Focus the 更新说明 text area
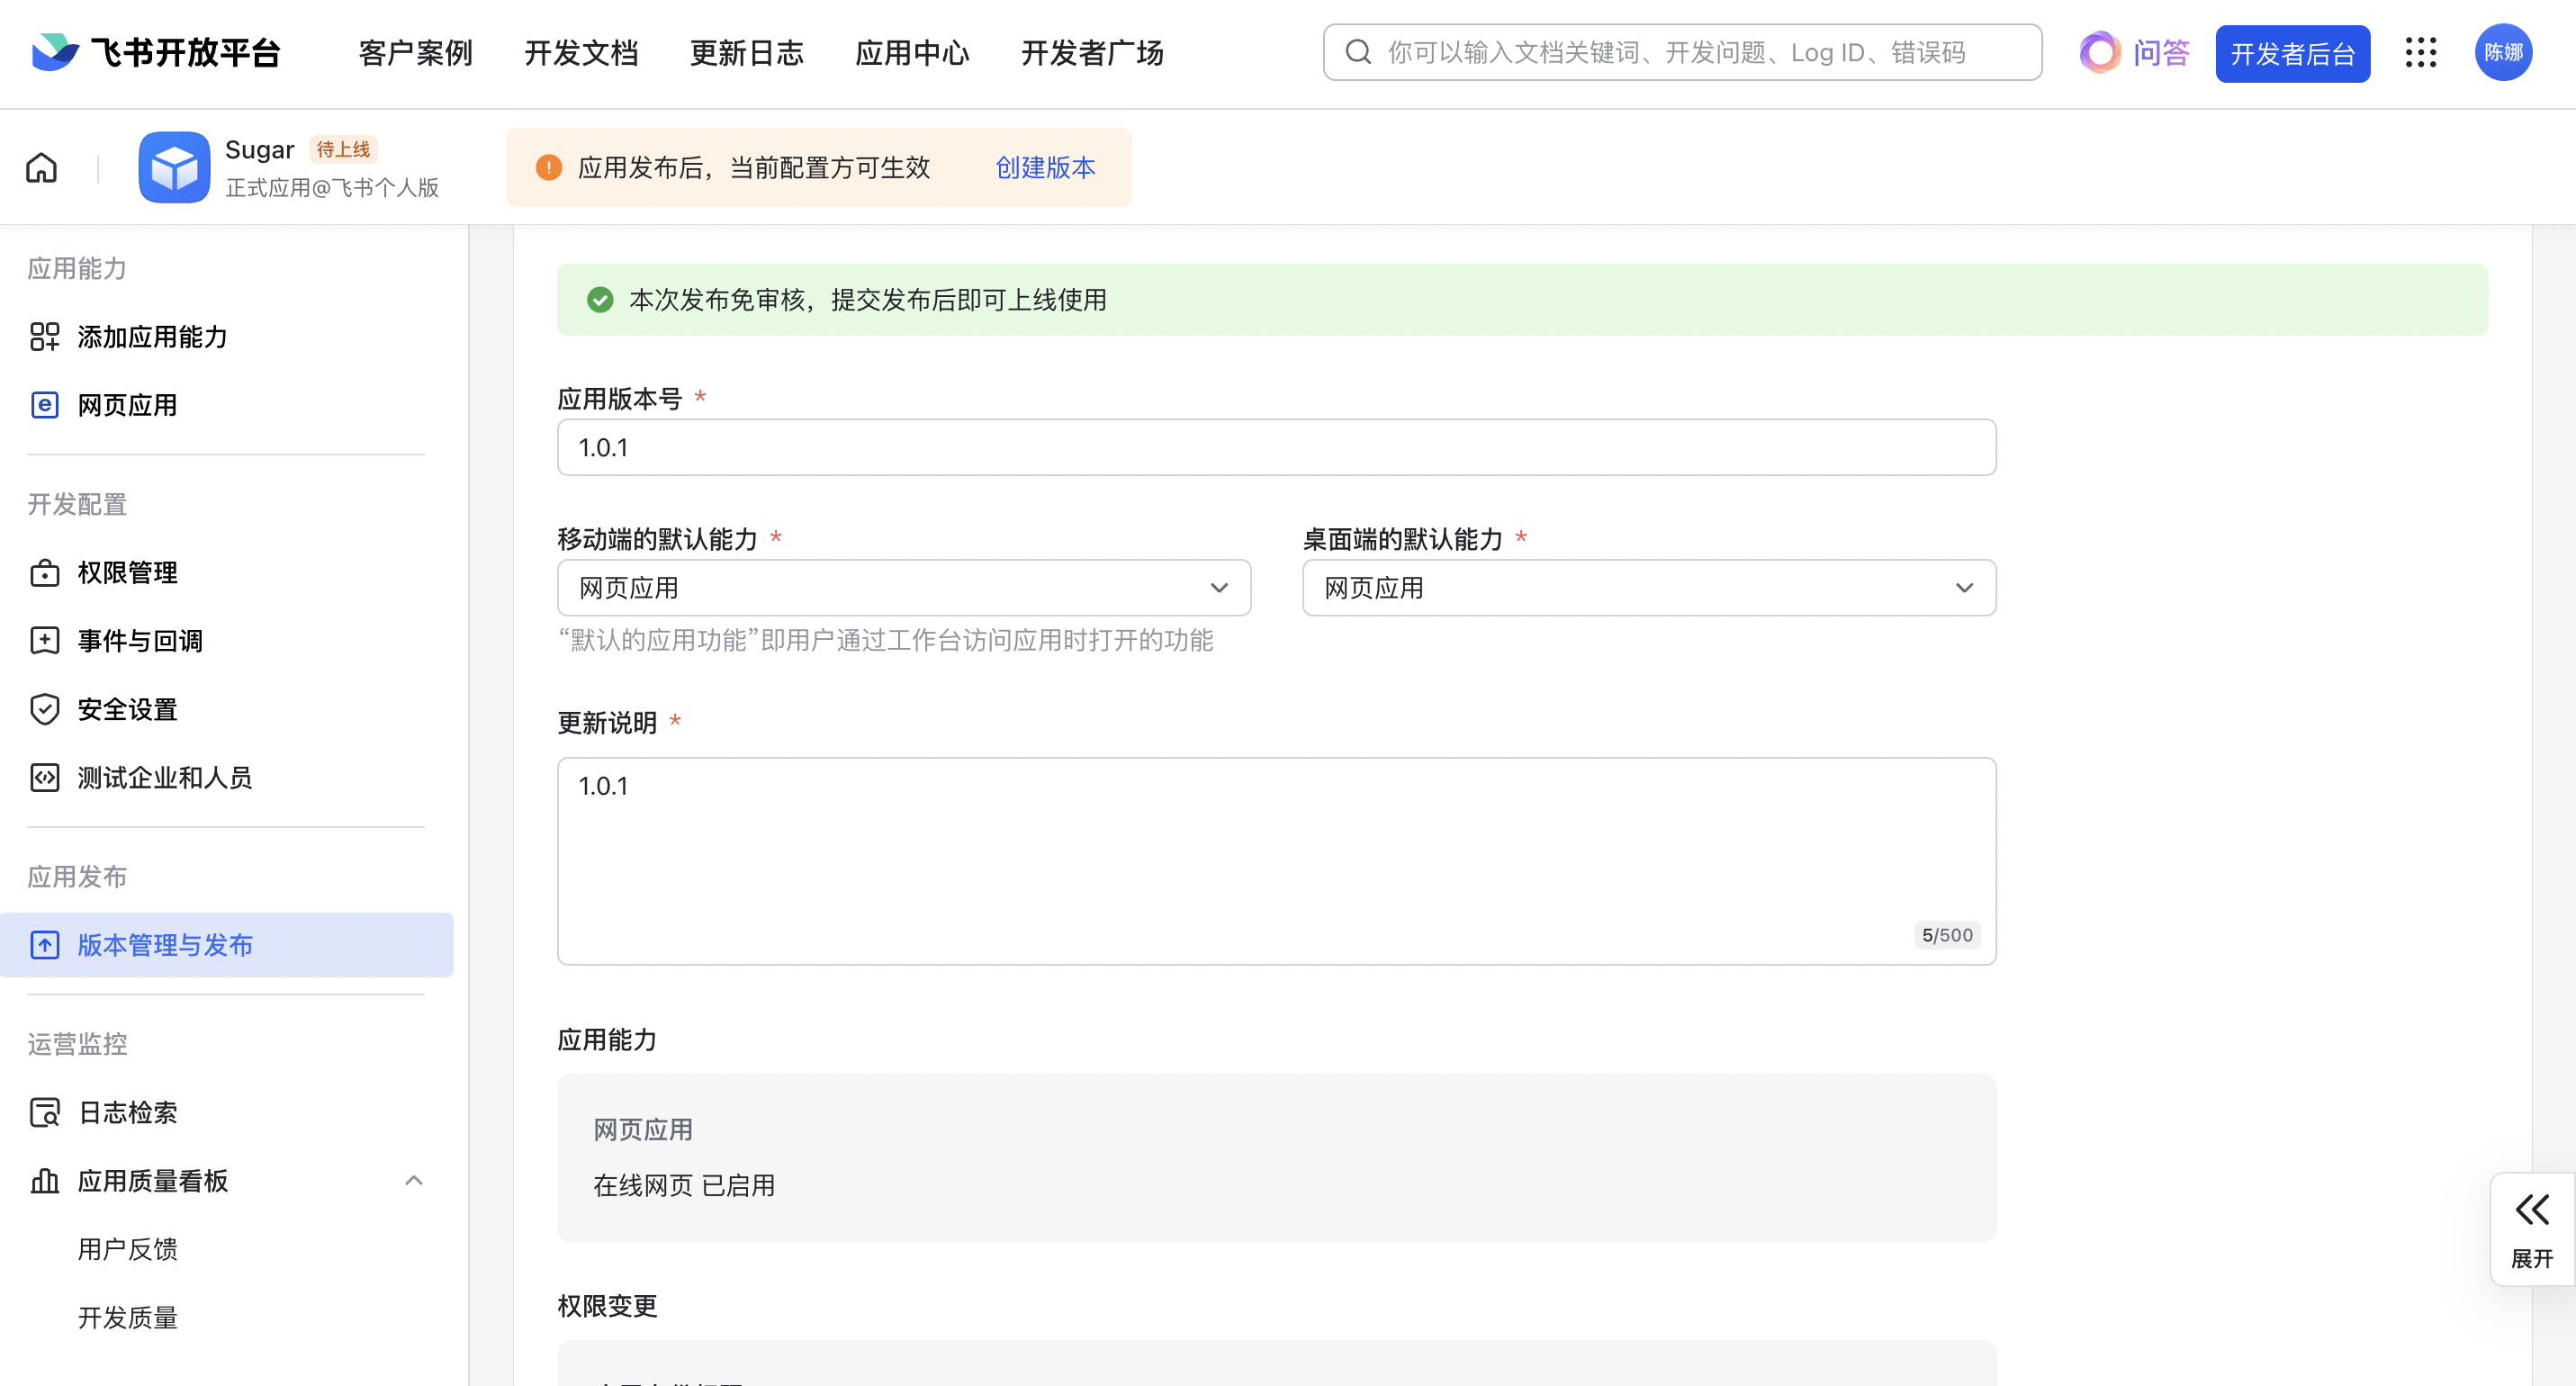The height and width of the screenshot is (1386, 2576). click(1276, 860)
